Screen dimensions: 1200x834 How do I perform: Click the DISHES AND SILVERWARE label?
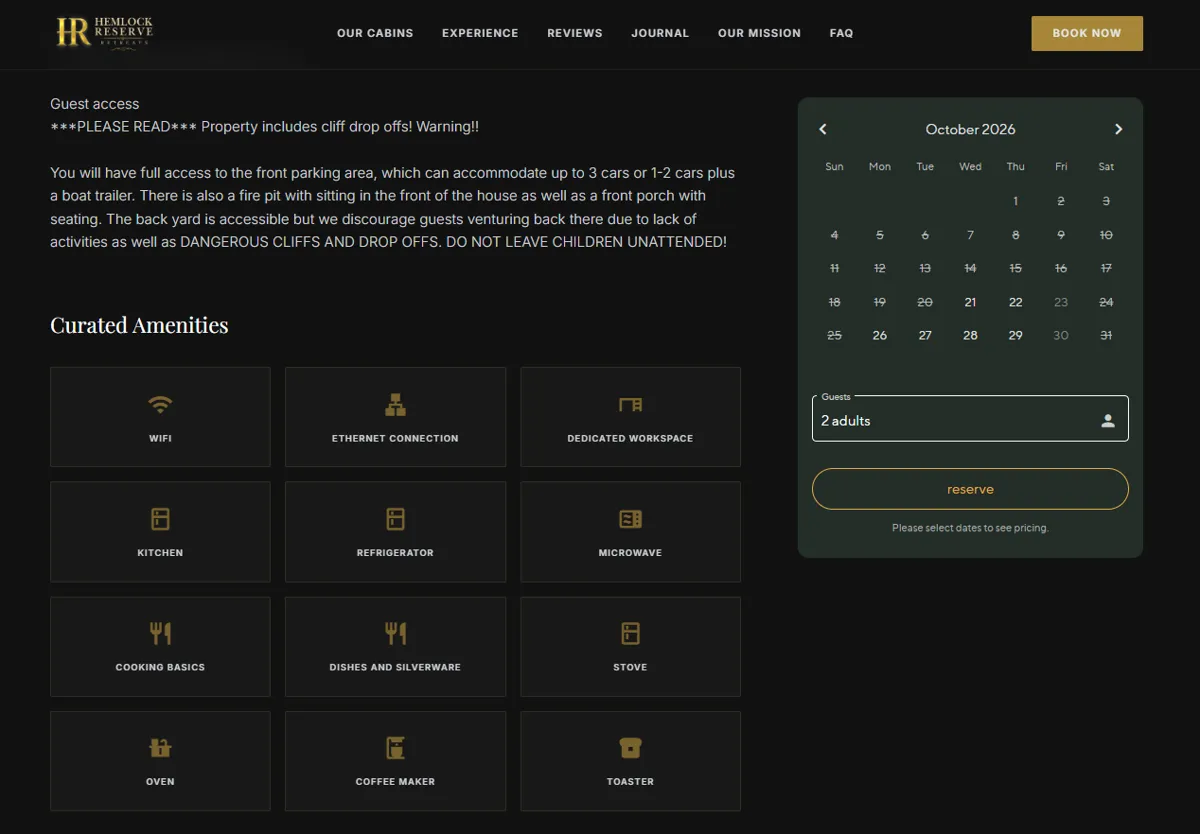[x=395, y=667]
